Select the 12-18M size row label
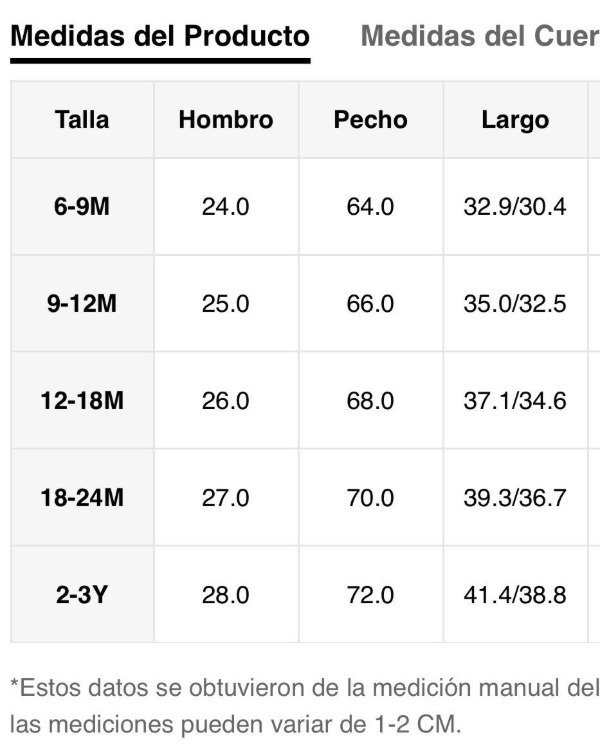This screenshot has width=600, height=749. 82,400
